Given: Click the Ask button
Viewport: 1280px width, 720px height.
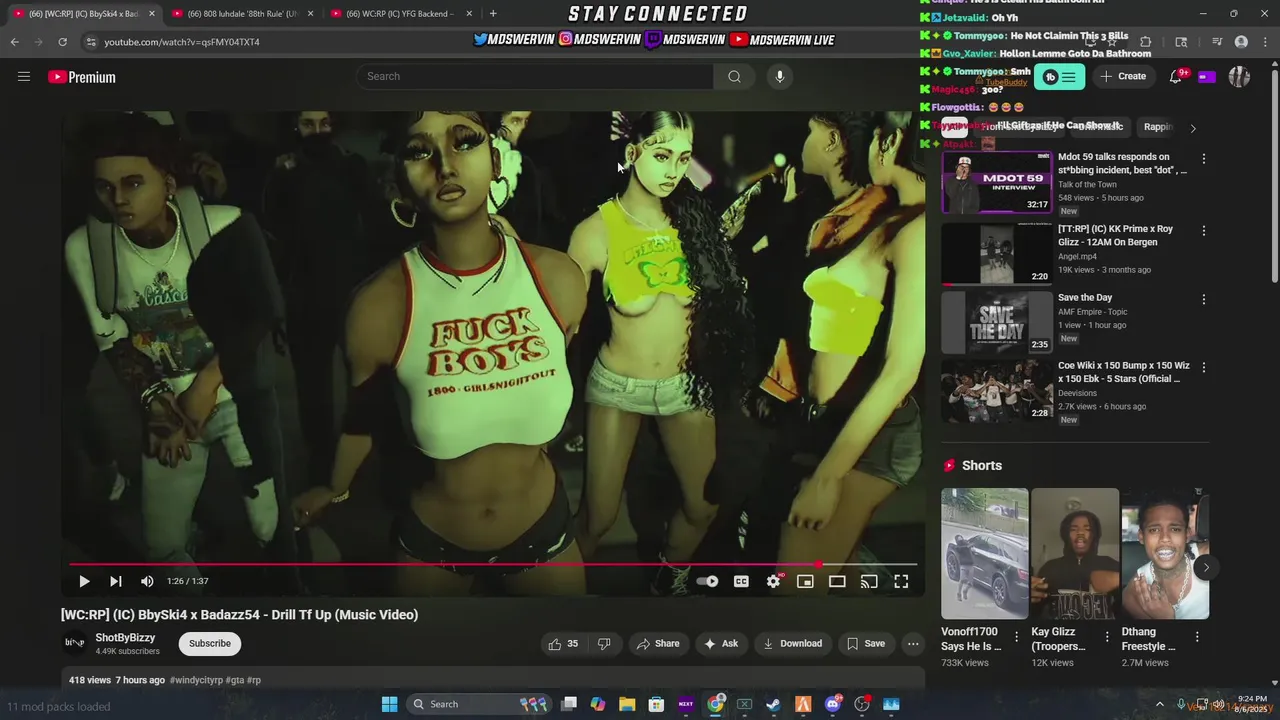Looking at the screenshot, I should (720, 644).
